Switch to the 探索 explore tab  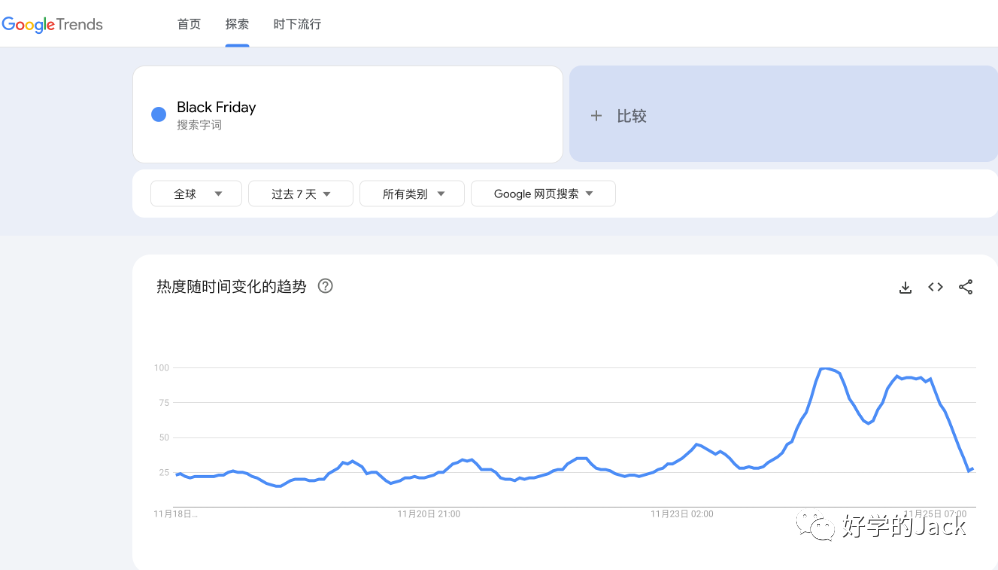pyautogui.click(x=237, y=24)
